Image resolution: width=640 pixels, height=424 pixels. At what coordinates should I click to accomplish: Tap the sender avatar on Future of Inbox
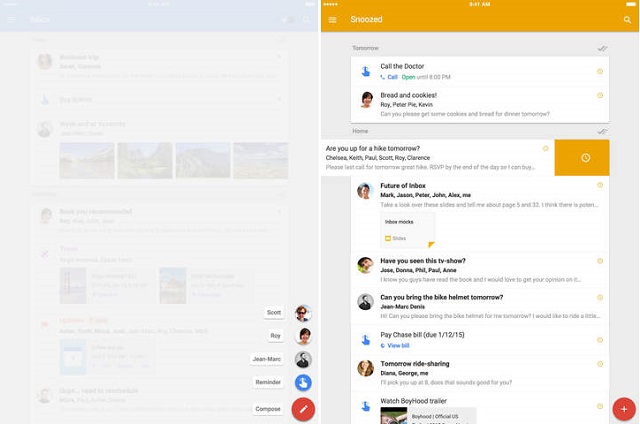point(365,191)
